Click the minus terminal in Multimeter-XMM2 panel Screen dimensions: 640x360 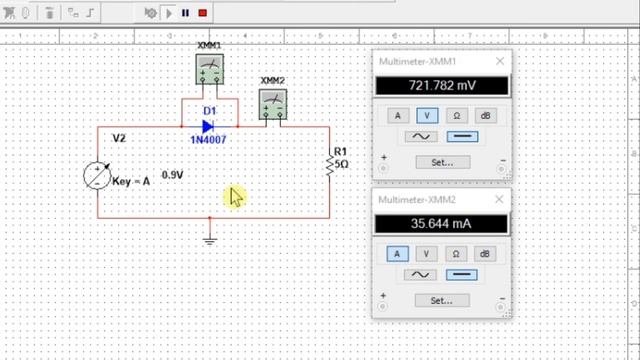tap(500, 307)
